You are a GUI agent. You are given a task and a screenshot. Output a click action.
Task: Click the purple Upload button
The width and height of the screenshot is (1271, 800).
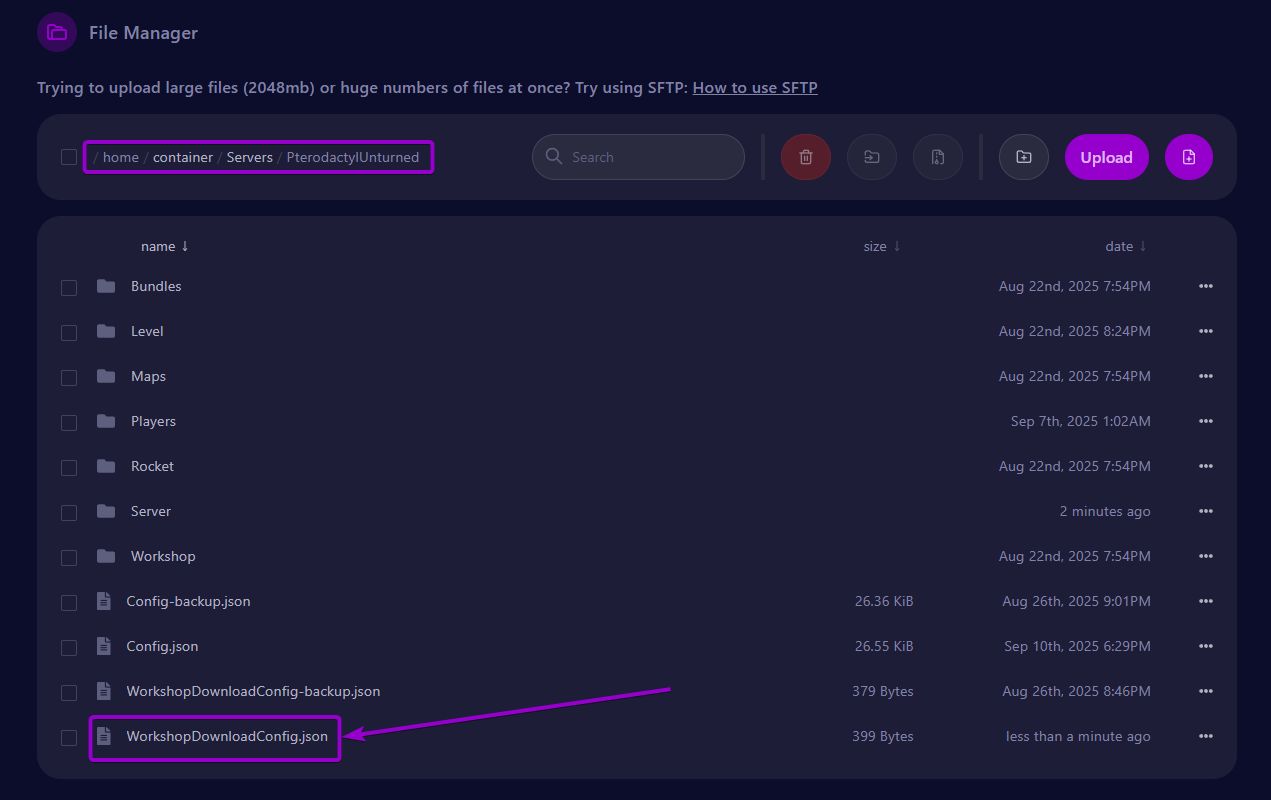(x=1107, y=157)
